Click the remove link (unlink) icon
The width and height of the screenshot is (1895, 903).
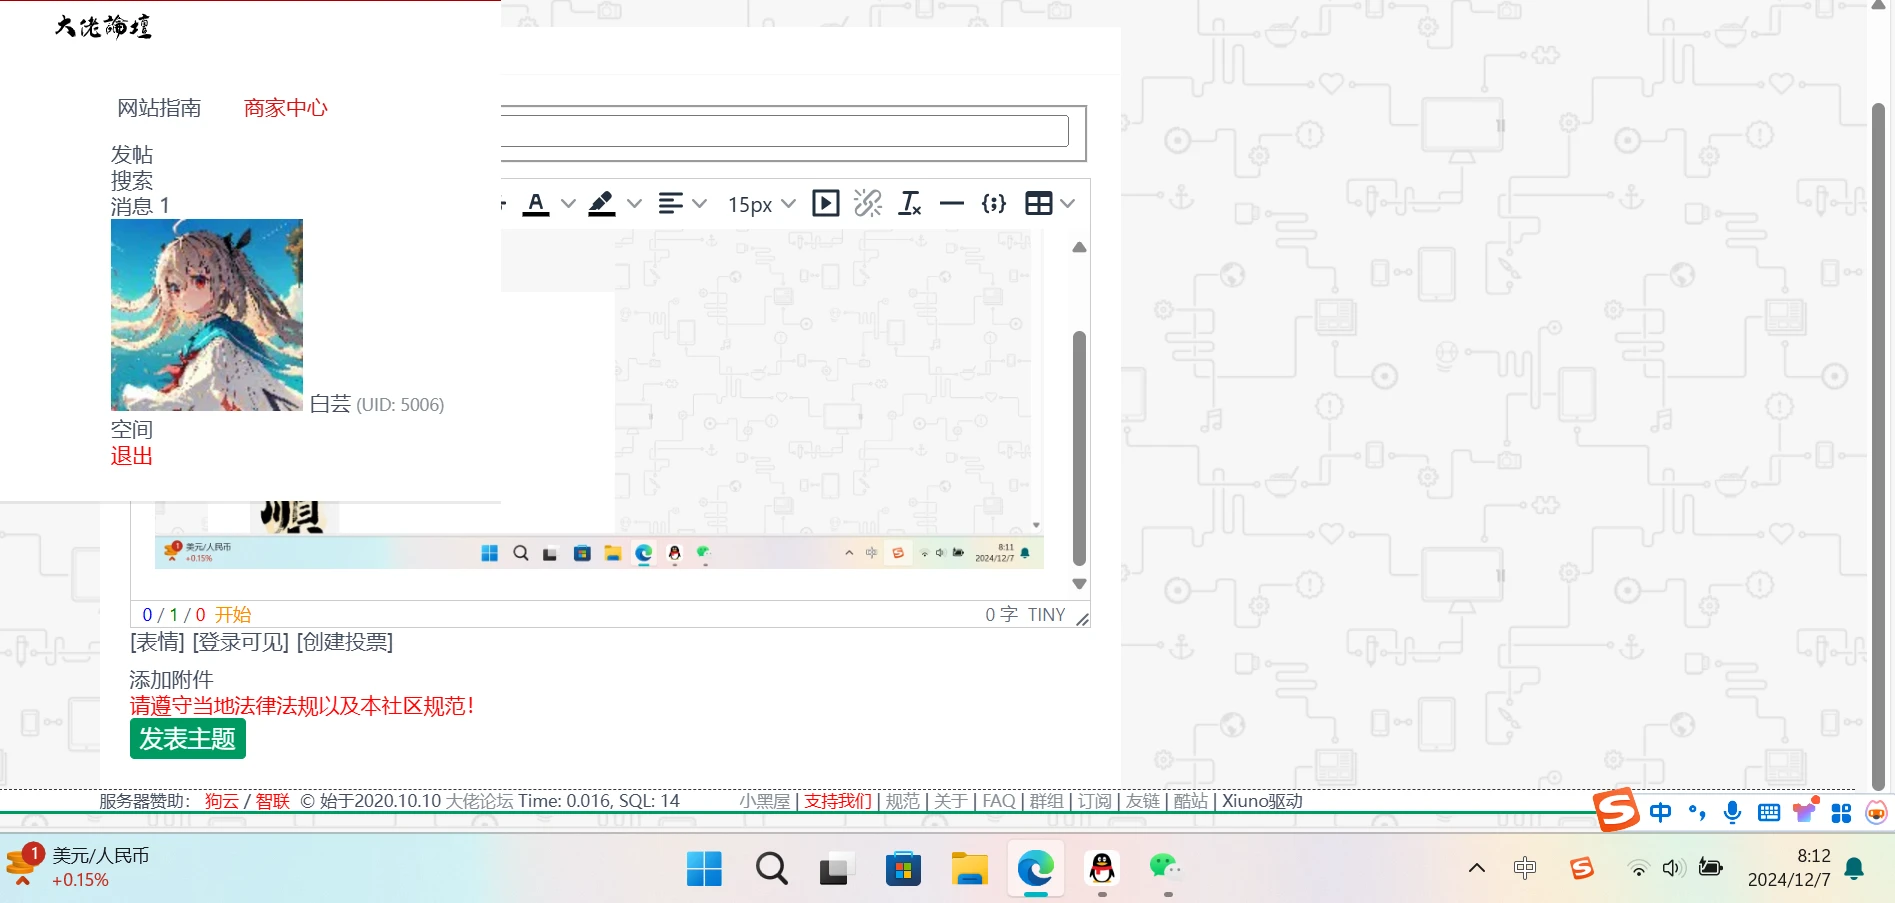(x=868, y=204)
